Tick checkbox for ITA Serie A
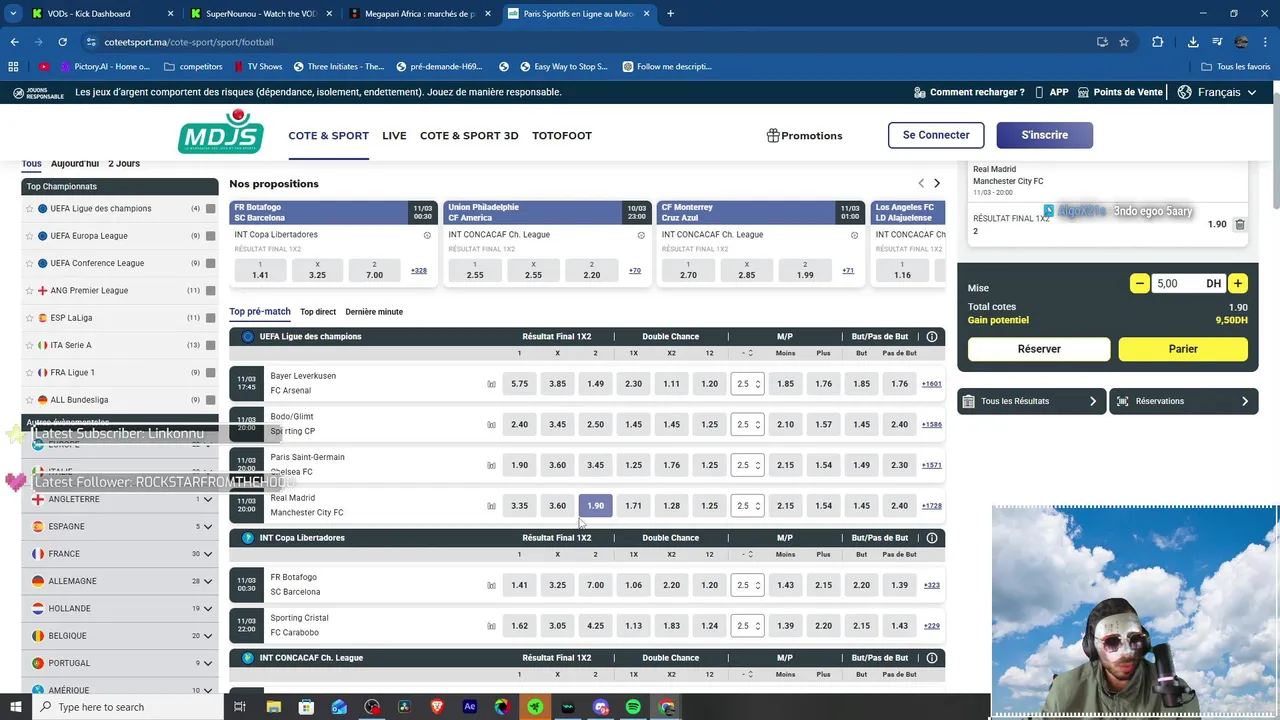 [211, 345]
